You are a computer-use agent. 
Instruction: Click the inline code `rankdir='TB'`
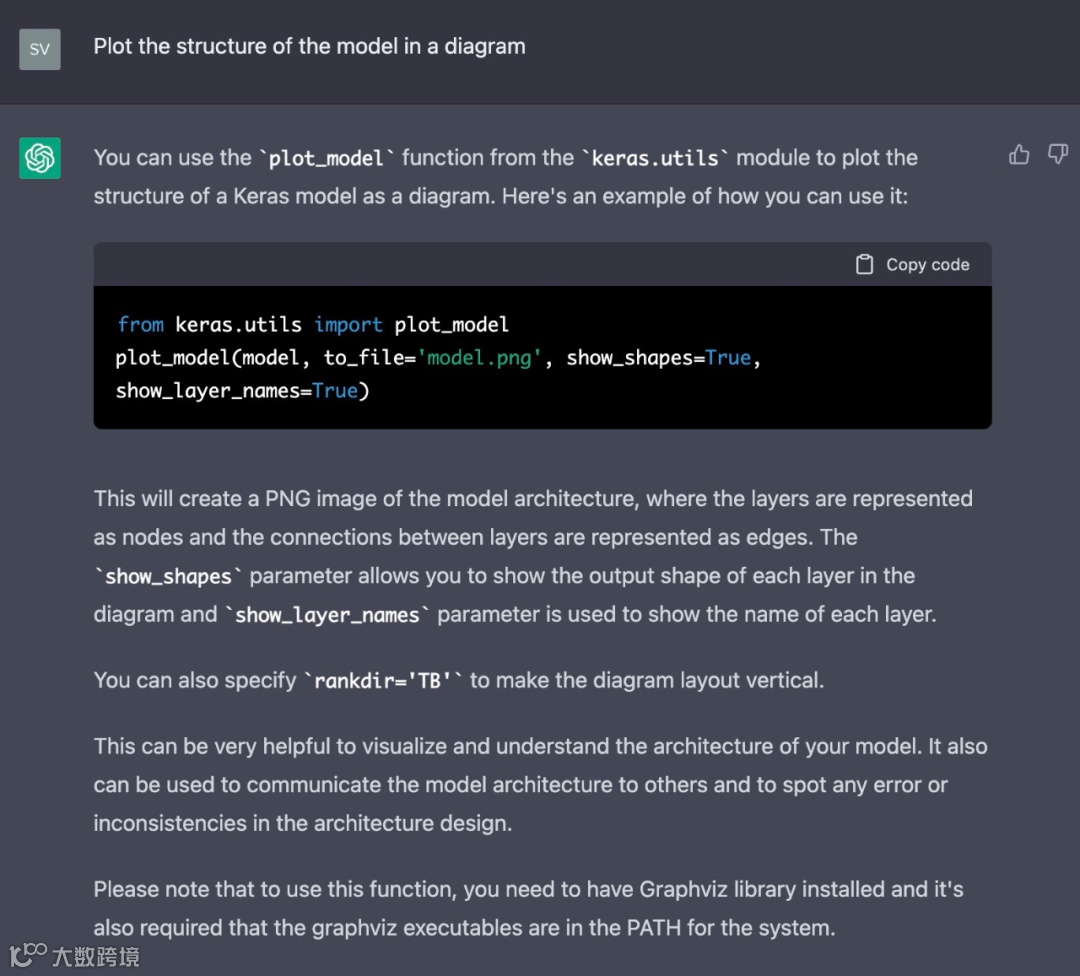(383, 681)
